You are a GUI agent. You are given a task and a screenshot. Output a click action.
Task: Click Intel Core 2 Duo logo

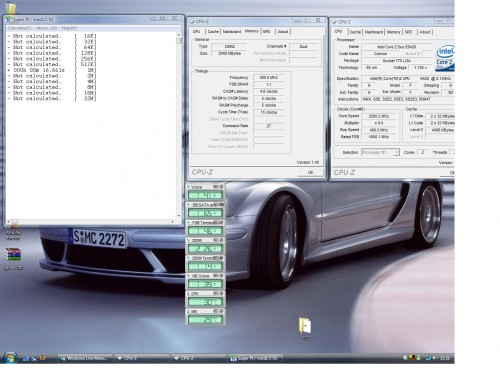click(x=445, y=58)
